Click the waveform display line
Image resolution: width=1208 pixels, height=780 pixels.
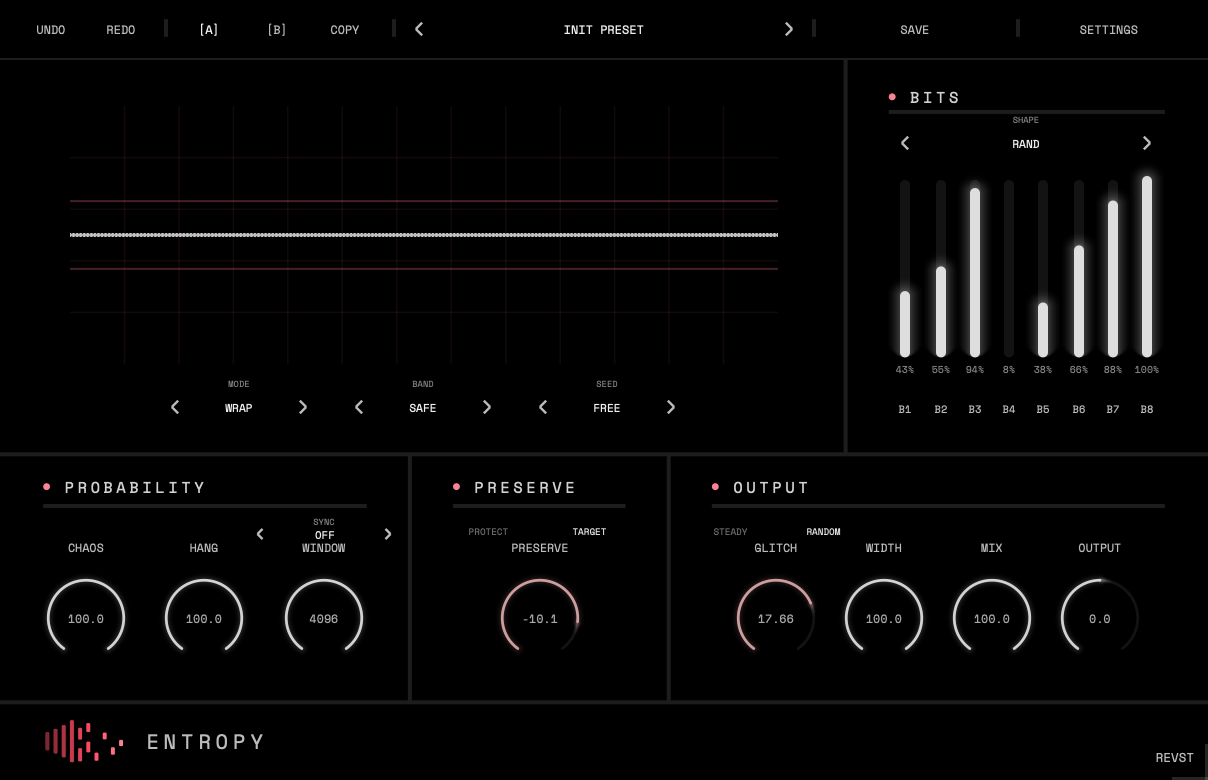point(424,235)
